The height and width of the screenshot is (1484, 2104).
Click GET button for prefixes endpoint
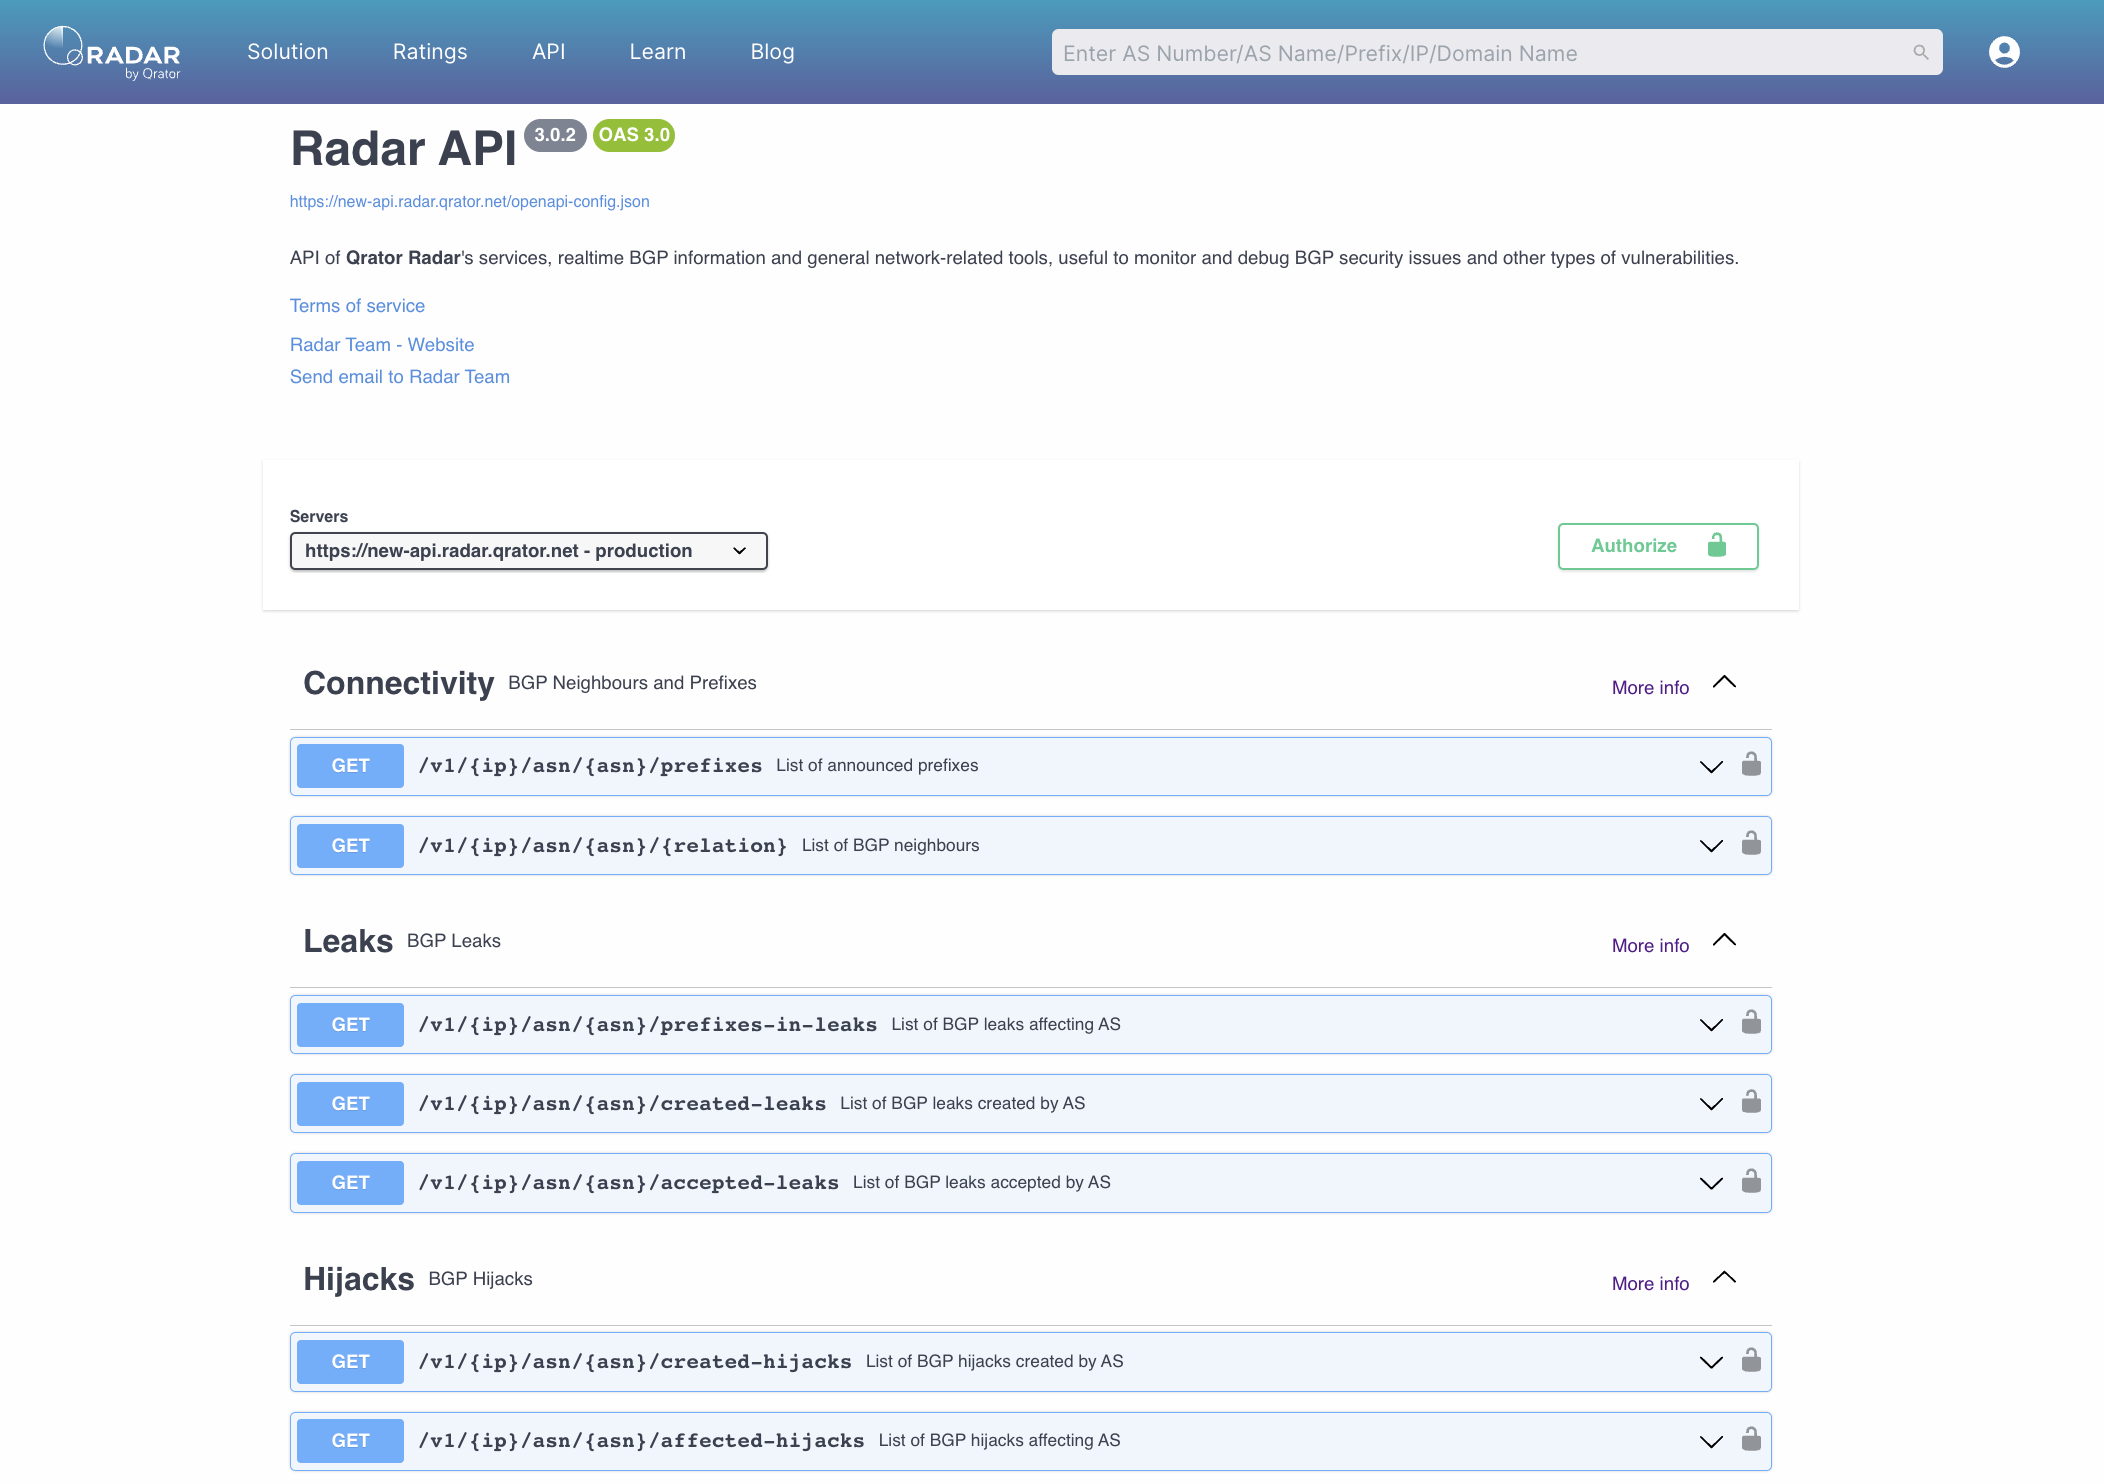click(350, 766)
